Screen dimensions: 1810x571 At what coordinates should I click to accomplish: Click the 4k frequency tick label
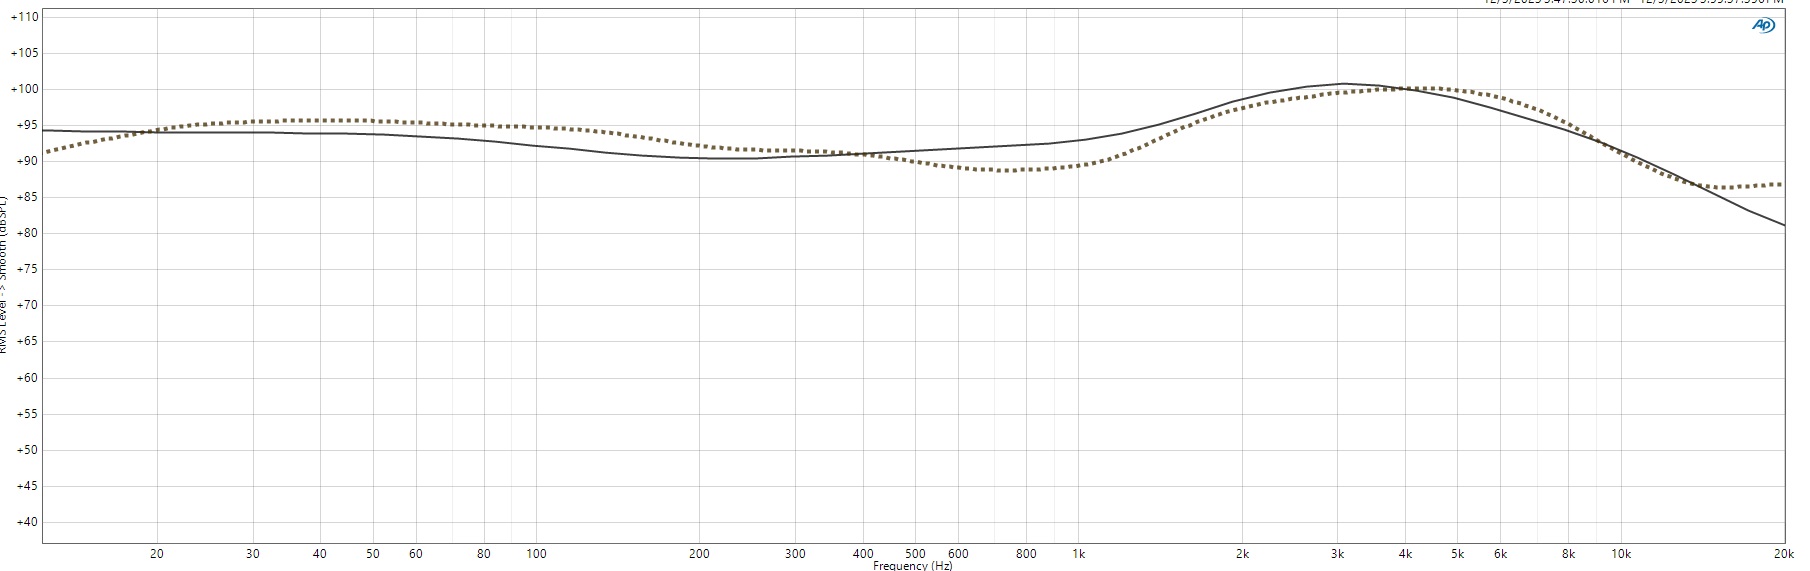(1405, 553)
